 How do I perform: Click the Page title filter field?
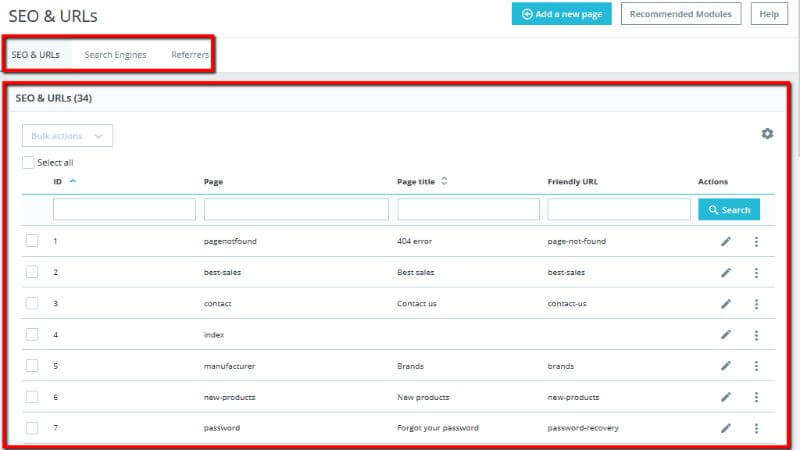click(468, 210)
